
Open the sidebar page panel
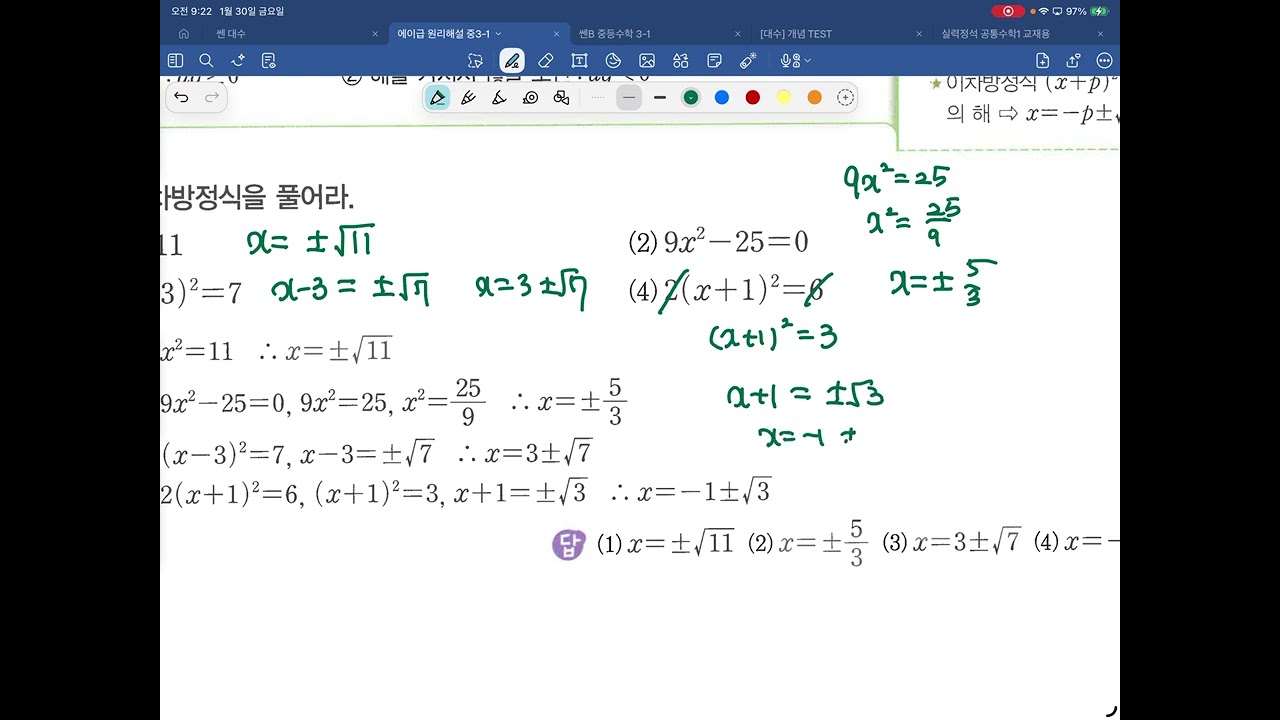(x=175, y=61)
